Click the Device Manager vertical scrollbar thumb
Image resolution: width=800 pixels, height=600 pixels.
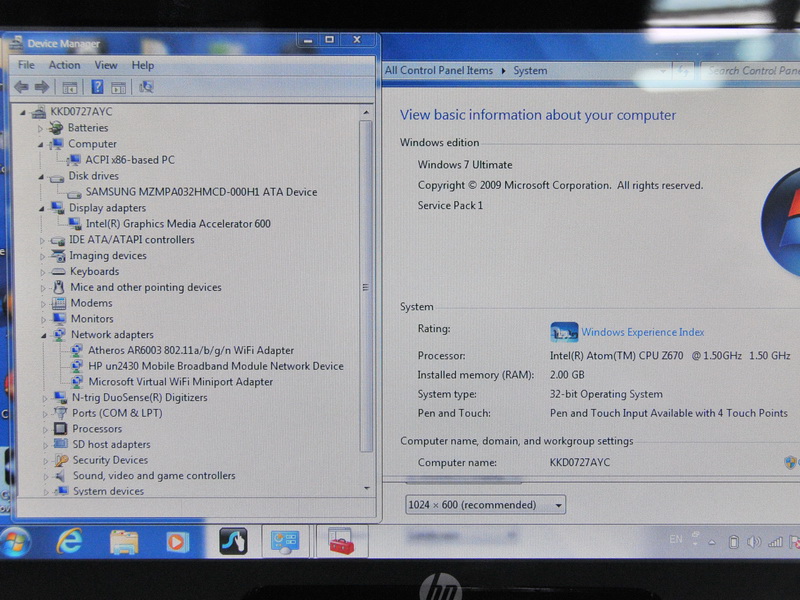point(366,286)
